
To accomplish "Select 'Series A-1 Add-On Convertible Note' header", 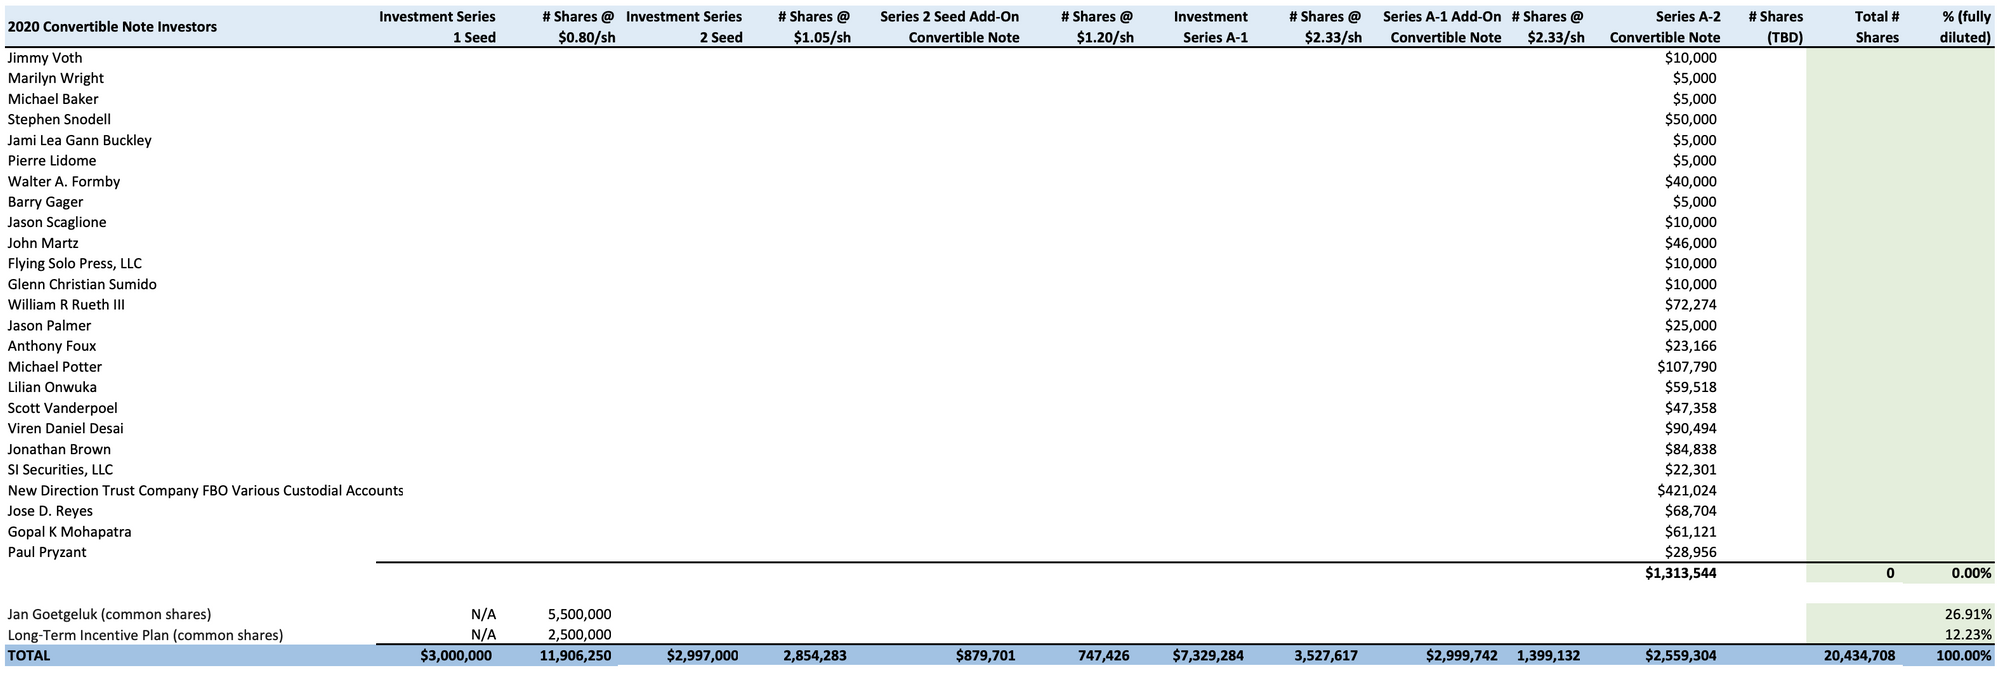I will (1442, 27).
